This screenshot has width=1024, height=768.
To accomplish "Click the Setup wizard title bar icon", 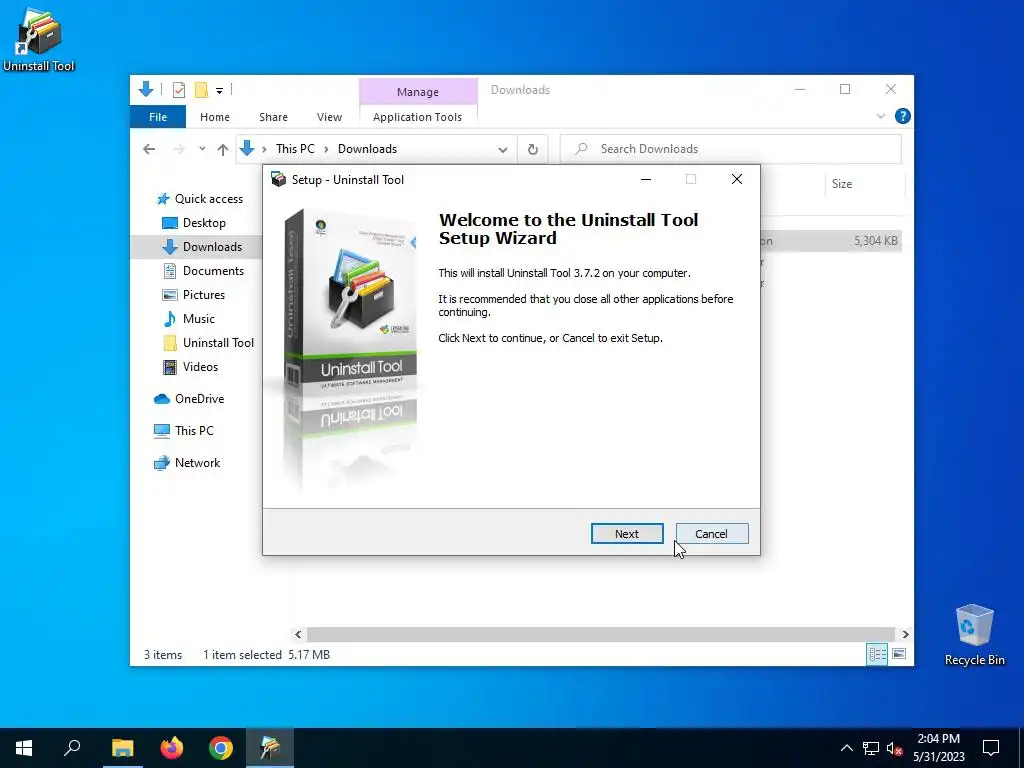I will coord(278,180).
